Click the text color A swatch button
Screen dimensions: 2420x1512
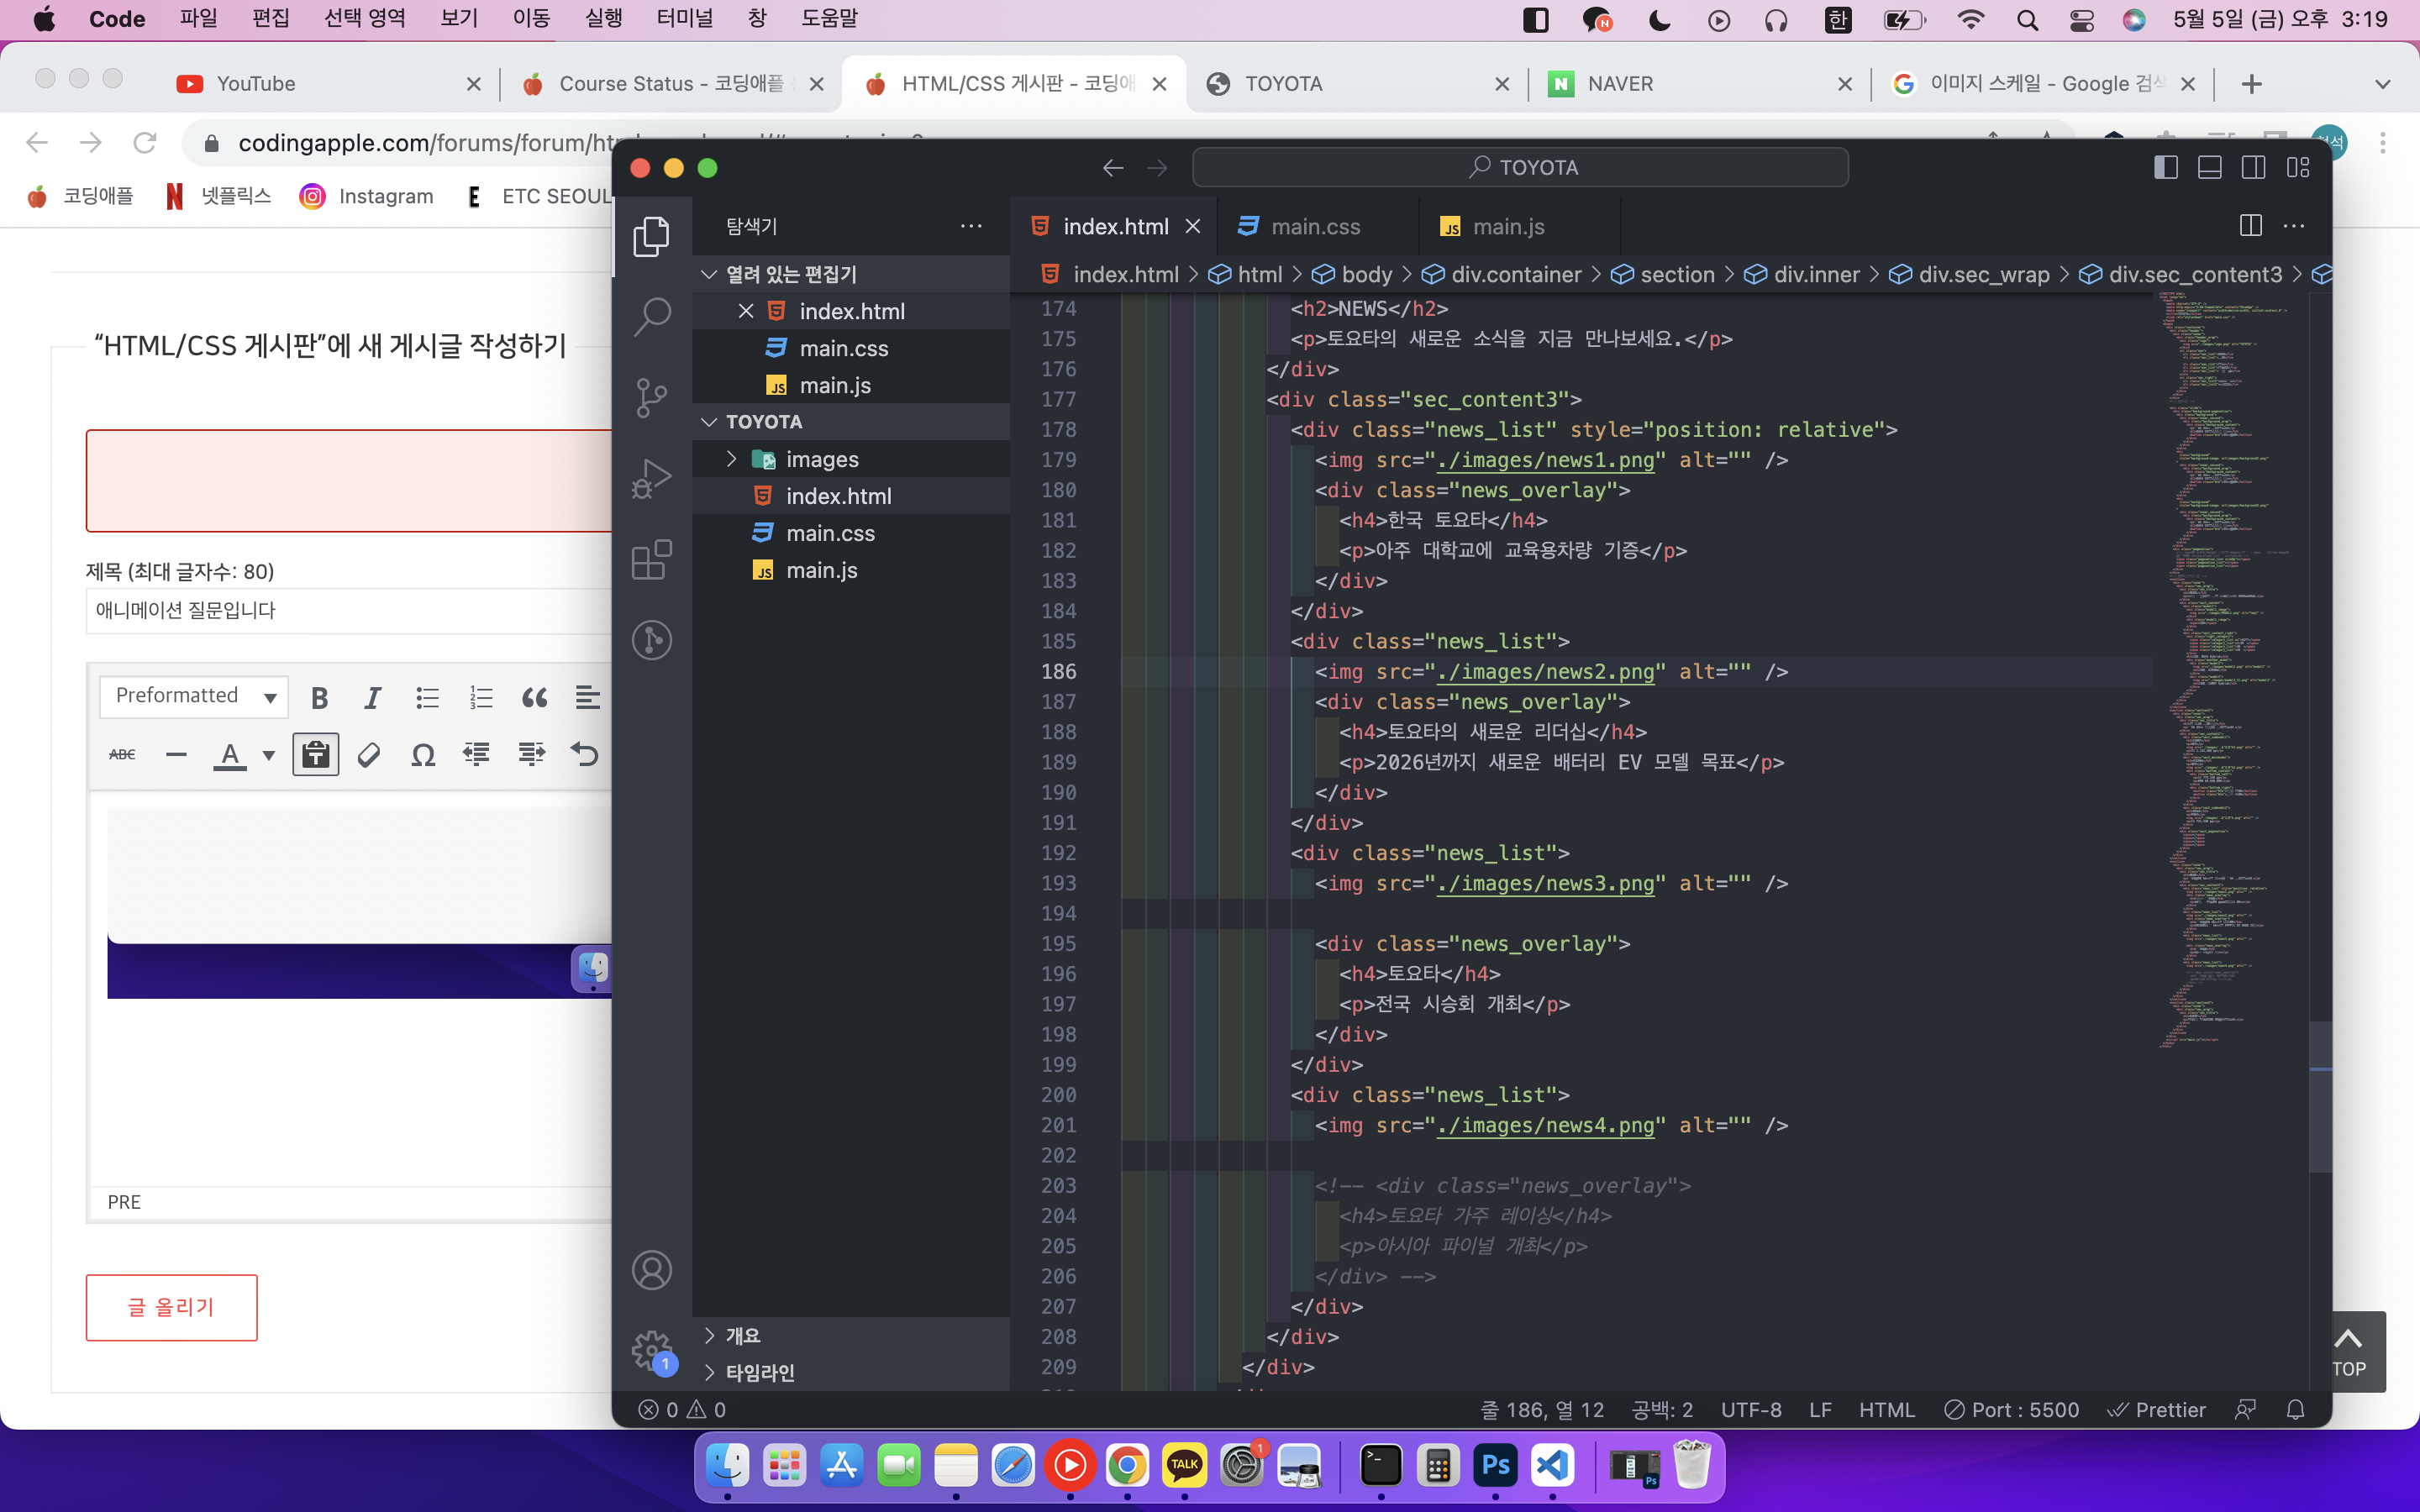coord(230,755)
